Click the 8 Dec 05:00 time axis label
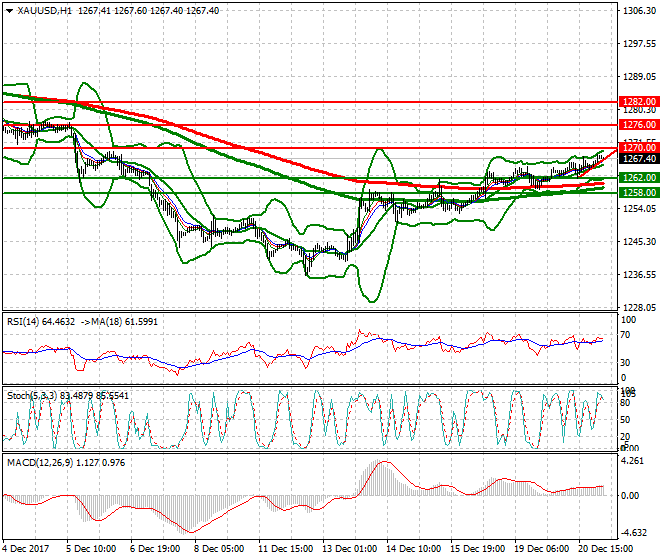 (x=219, y=549)
